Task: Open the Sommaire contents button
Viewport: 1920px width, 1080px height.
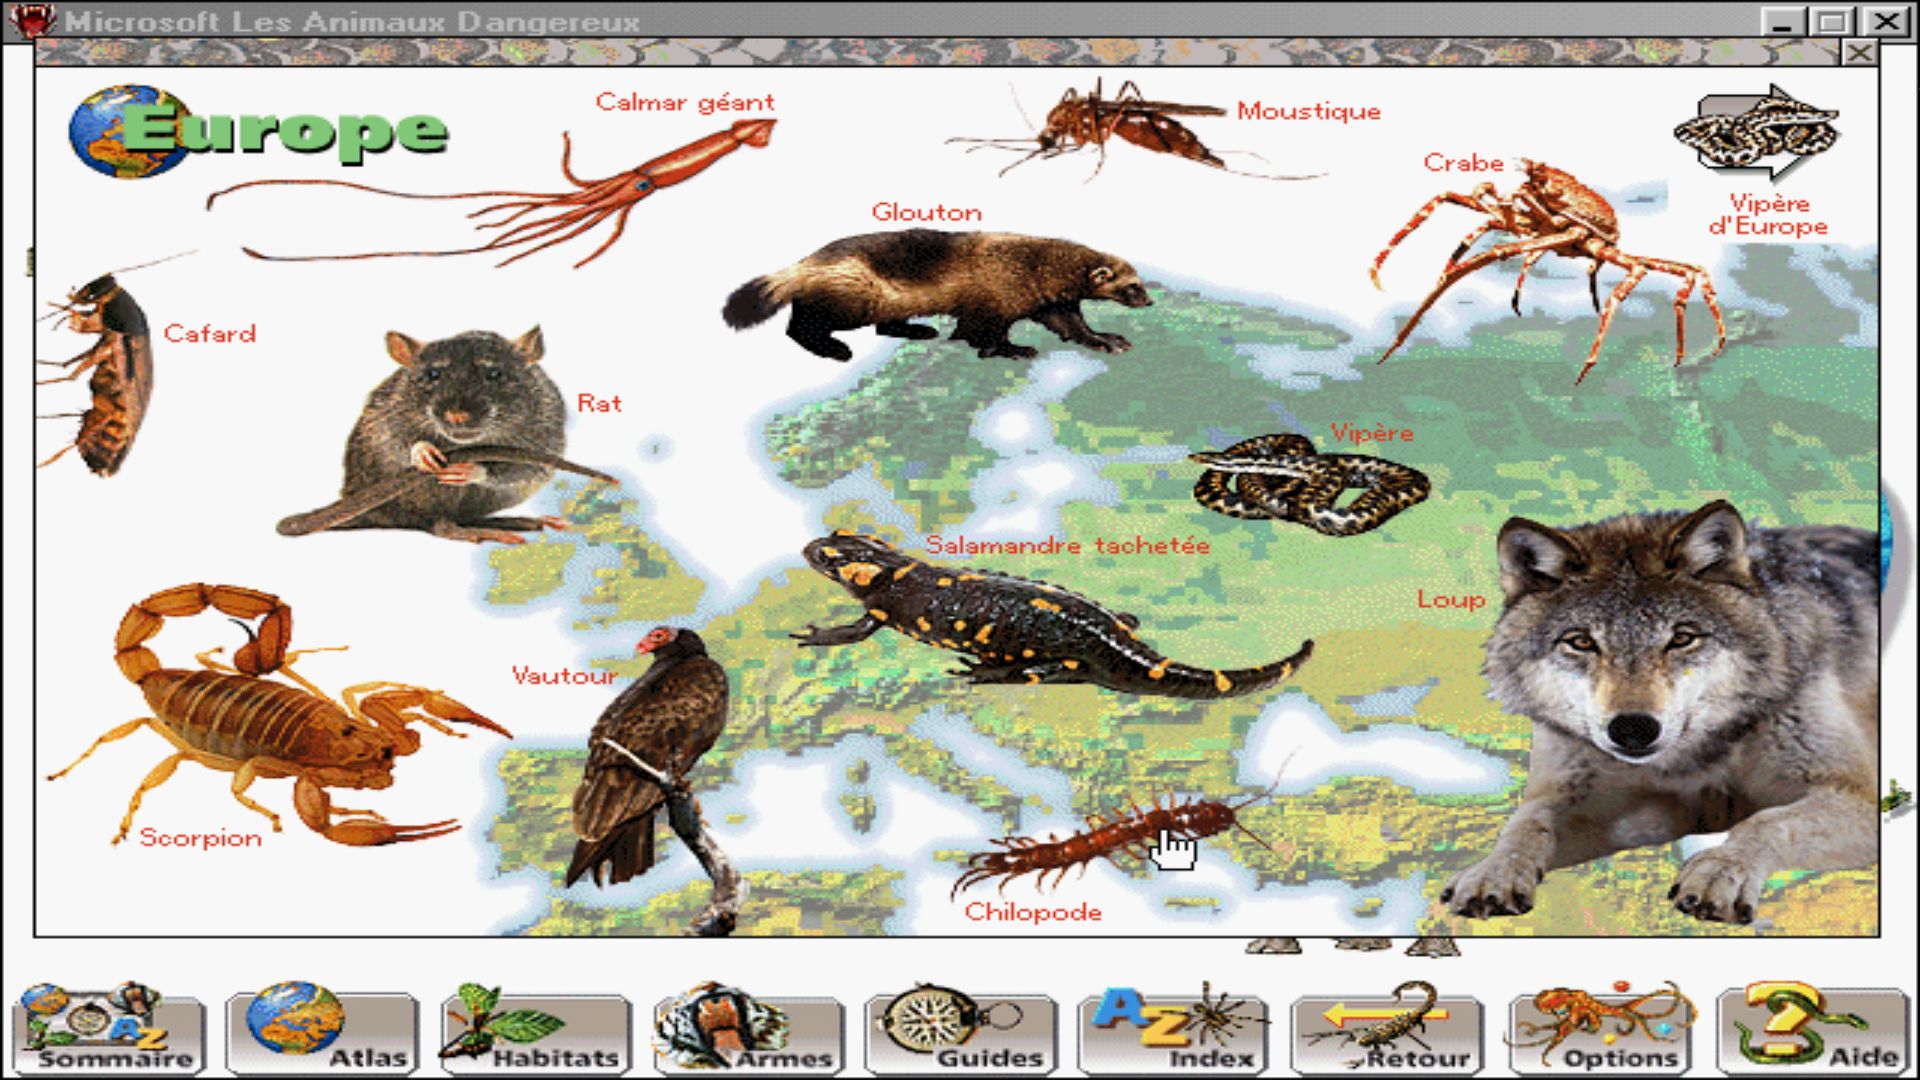Action: click(x=109, y=1030)
